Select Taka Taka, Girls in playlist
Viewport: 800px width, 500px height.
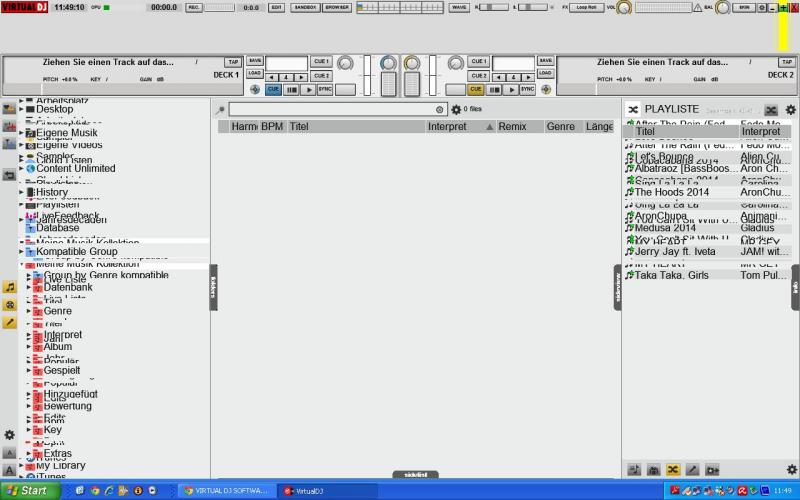tap(671, 275)
